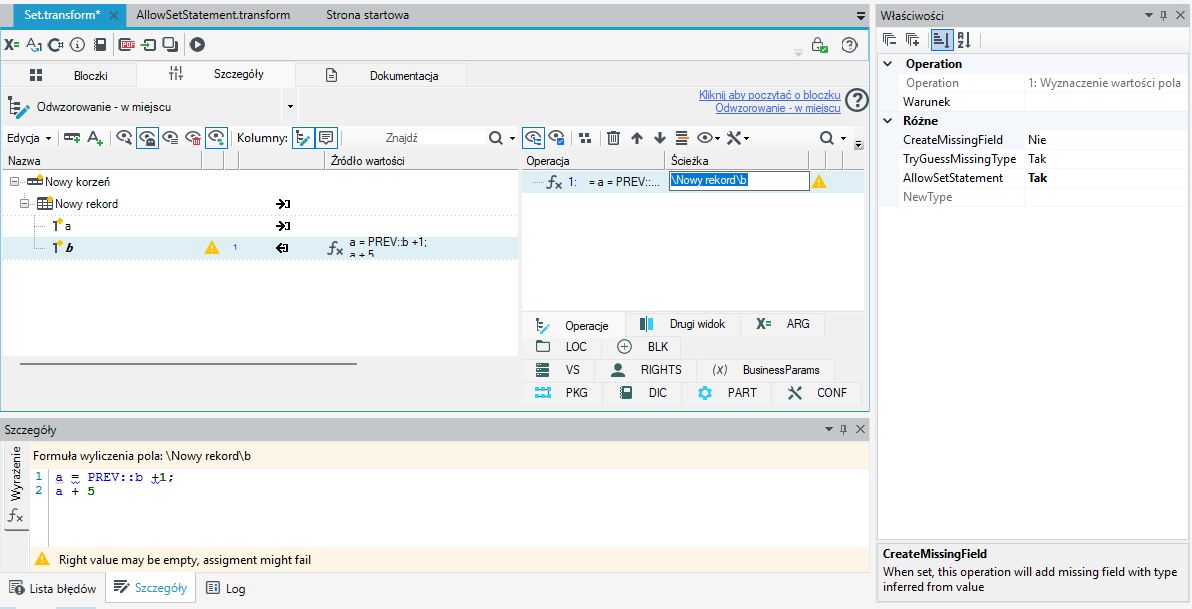Switch to the AllowSetStatement.transform document tab
This screenshot has width=1192, height=609.
coord(213,14)
